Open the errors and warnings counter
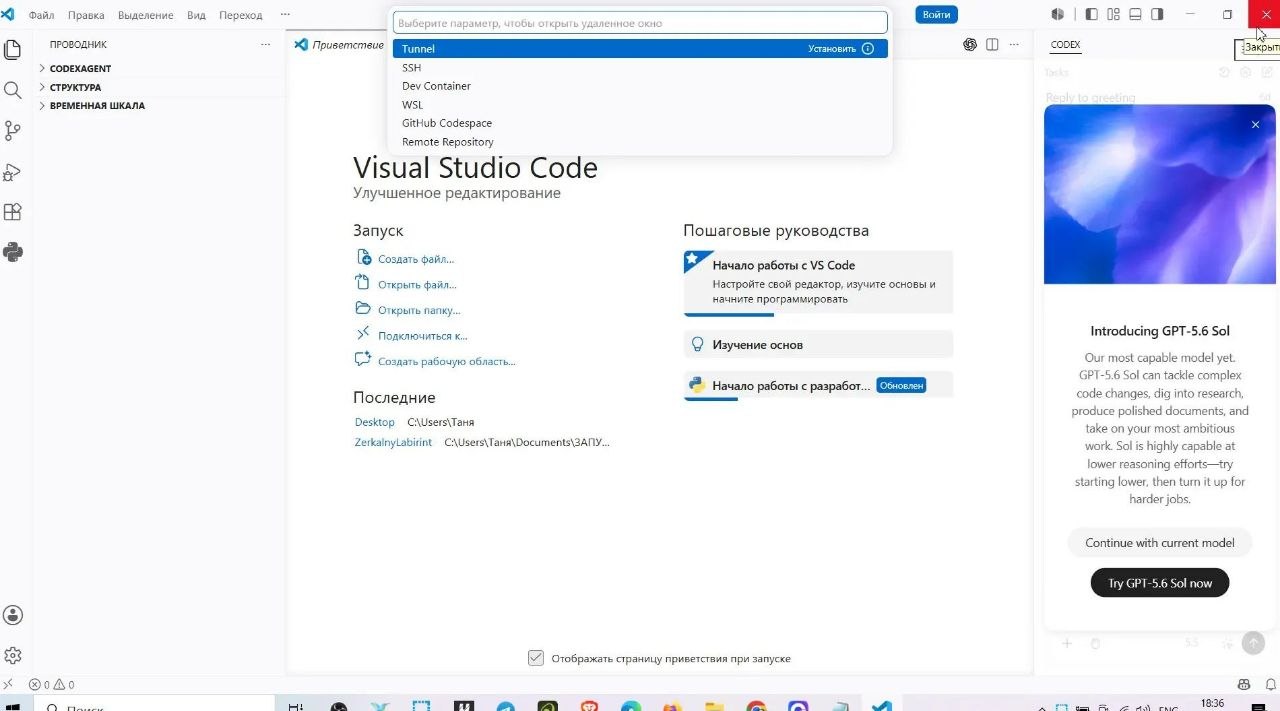The image size is (1280, 711). (x=51, y=685)
